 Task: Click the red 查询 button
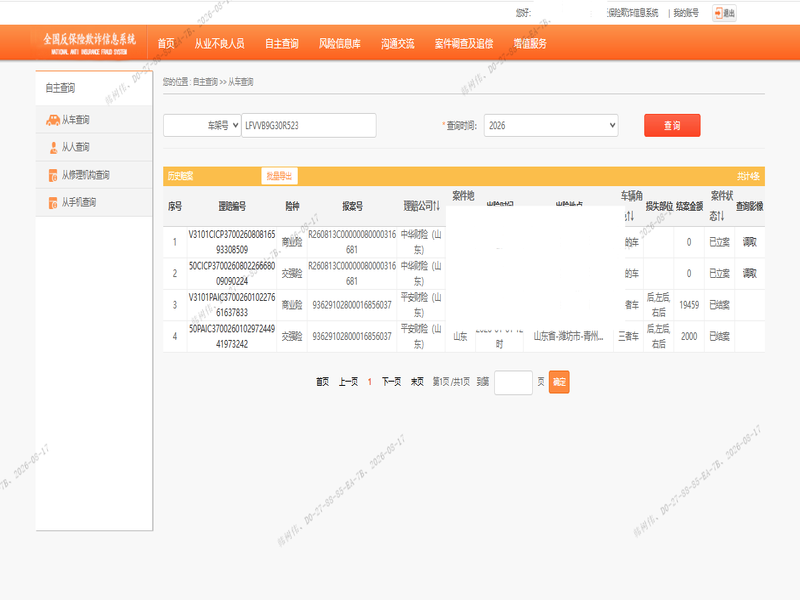click(672, 126)
